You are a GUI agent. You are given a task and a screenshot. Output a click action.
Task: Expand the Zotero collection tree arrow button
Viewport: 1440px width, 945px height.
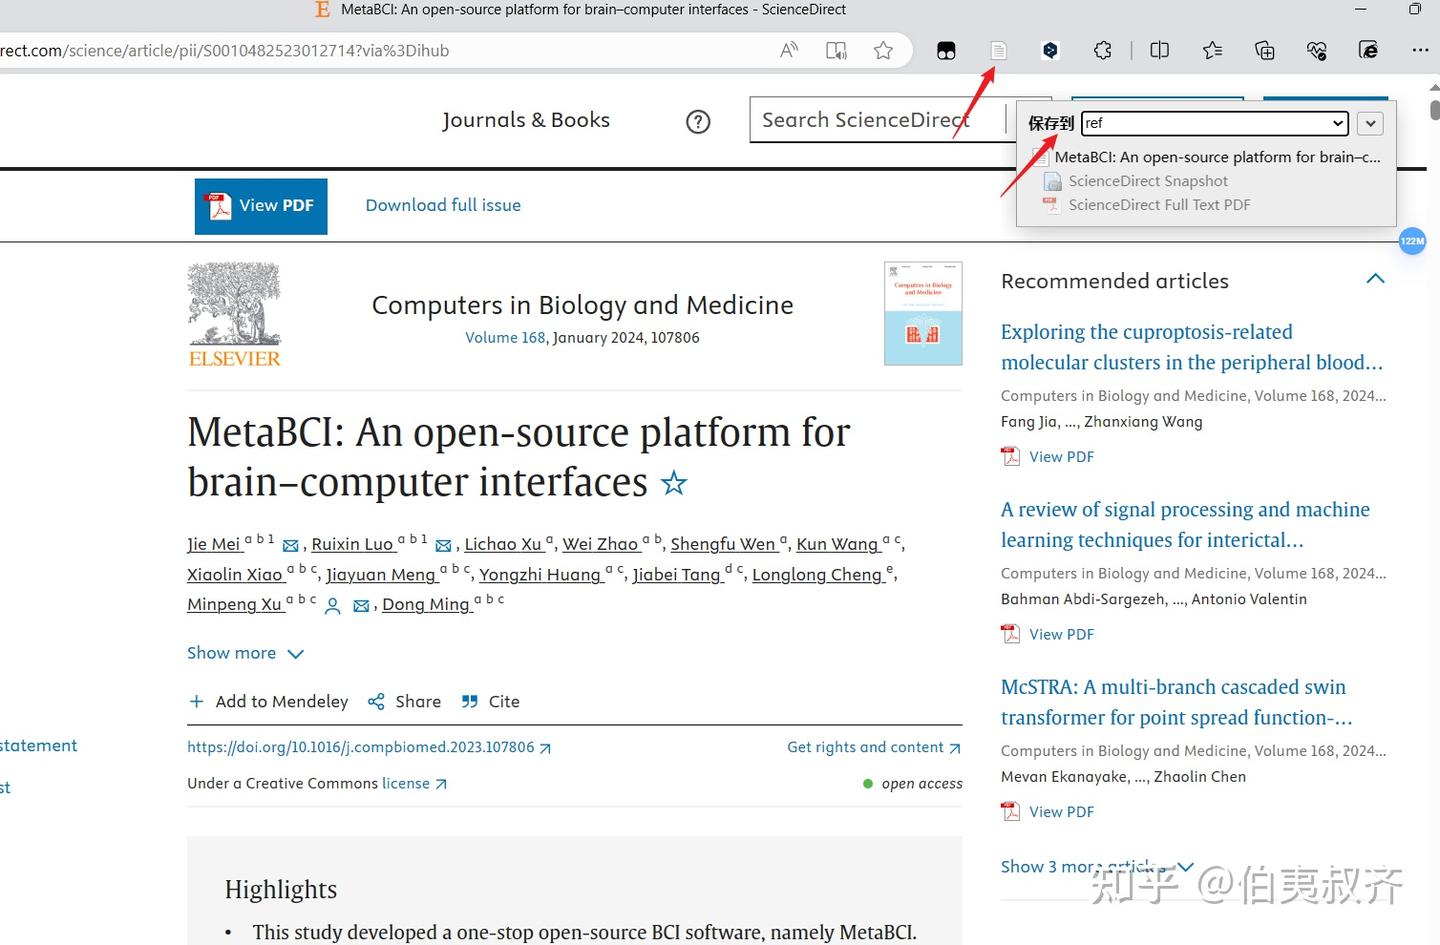(x=1370, y=123)
